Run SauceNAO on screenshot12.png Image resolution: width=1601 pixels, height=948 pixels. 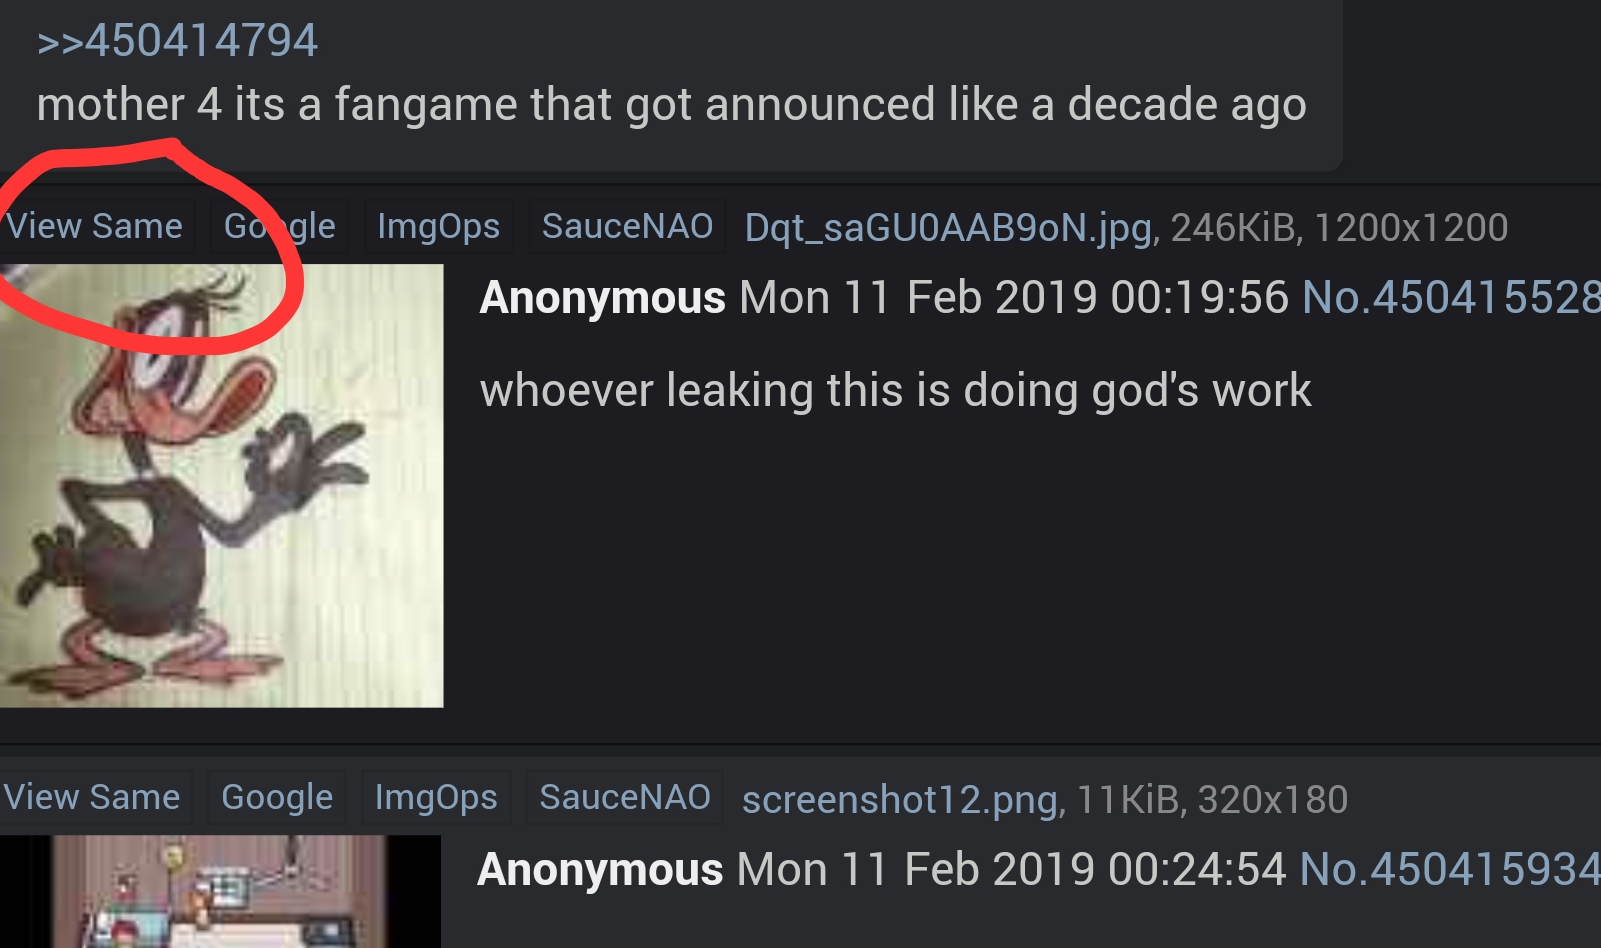[x=625, y=798]
